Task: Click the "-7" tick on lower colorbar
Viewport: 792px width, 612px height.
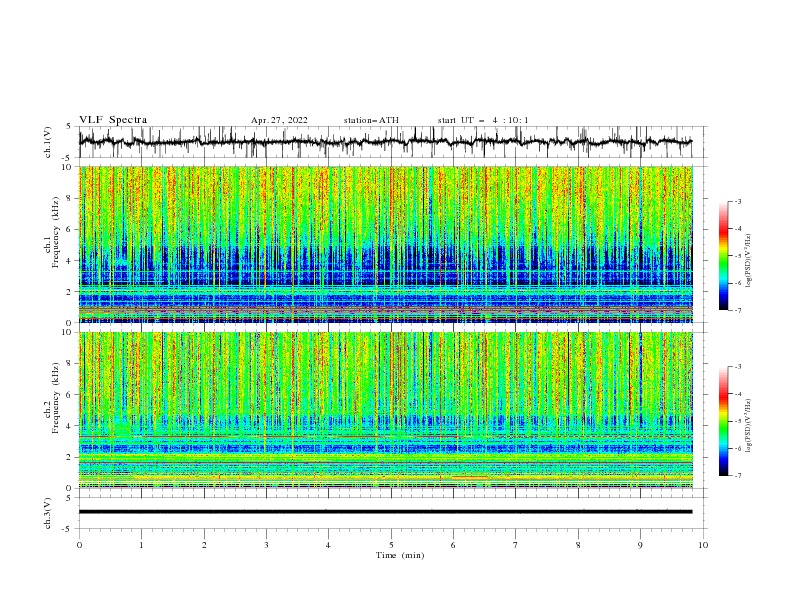Action: [738, 475]
